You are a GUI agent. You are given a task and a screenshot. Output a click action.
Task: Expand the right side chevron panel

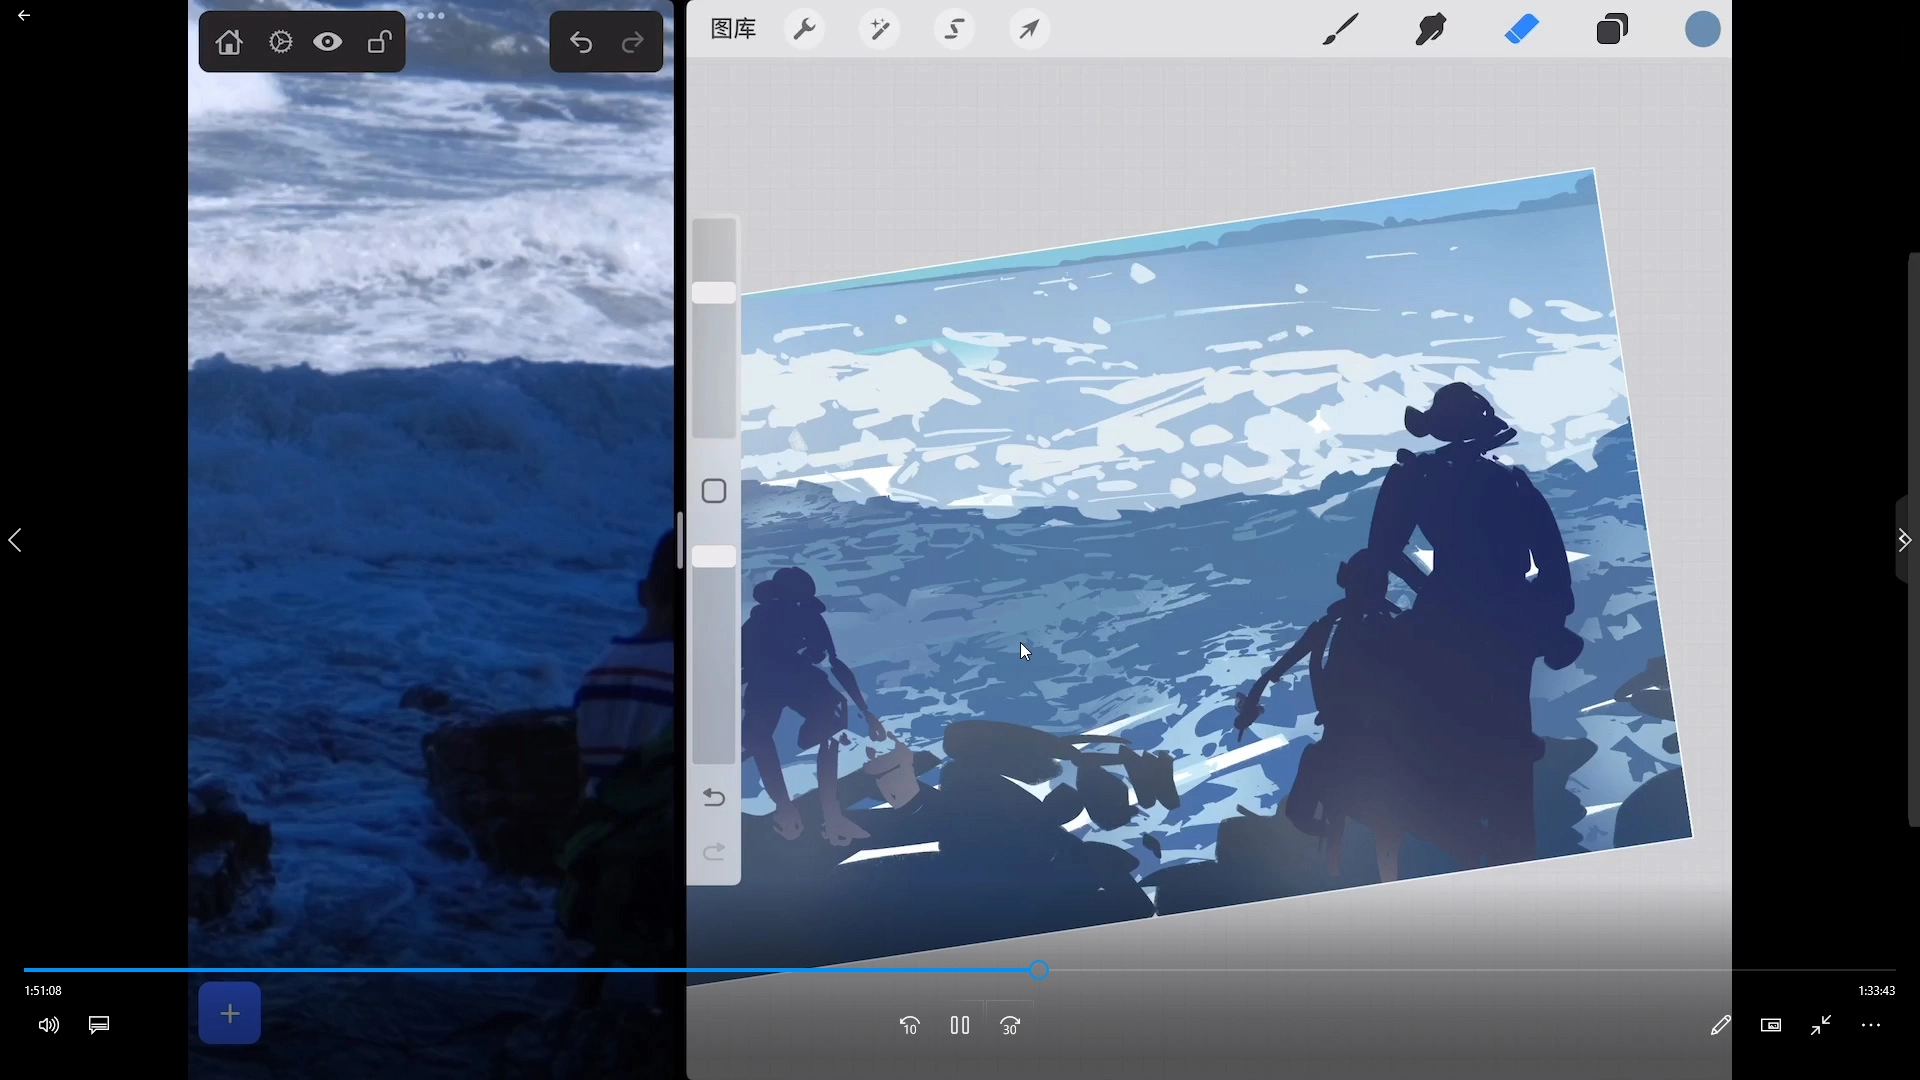coord(1904,540)
